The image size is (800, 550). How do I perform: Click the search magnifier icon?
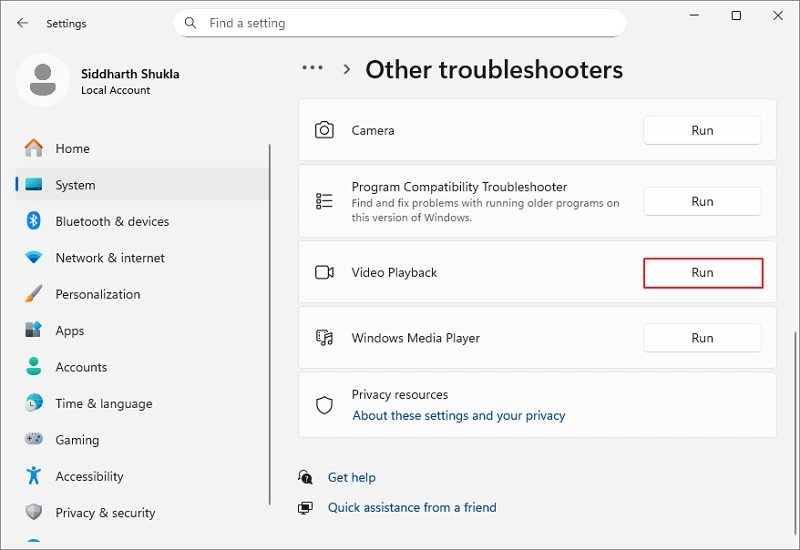(190, 23)
